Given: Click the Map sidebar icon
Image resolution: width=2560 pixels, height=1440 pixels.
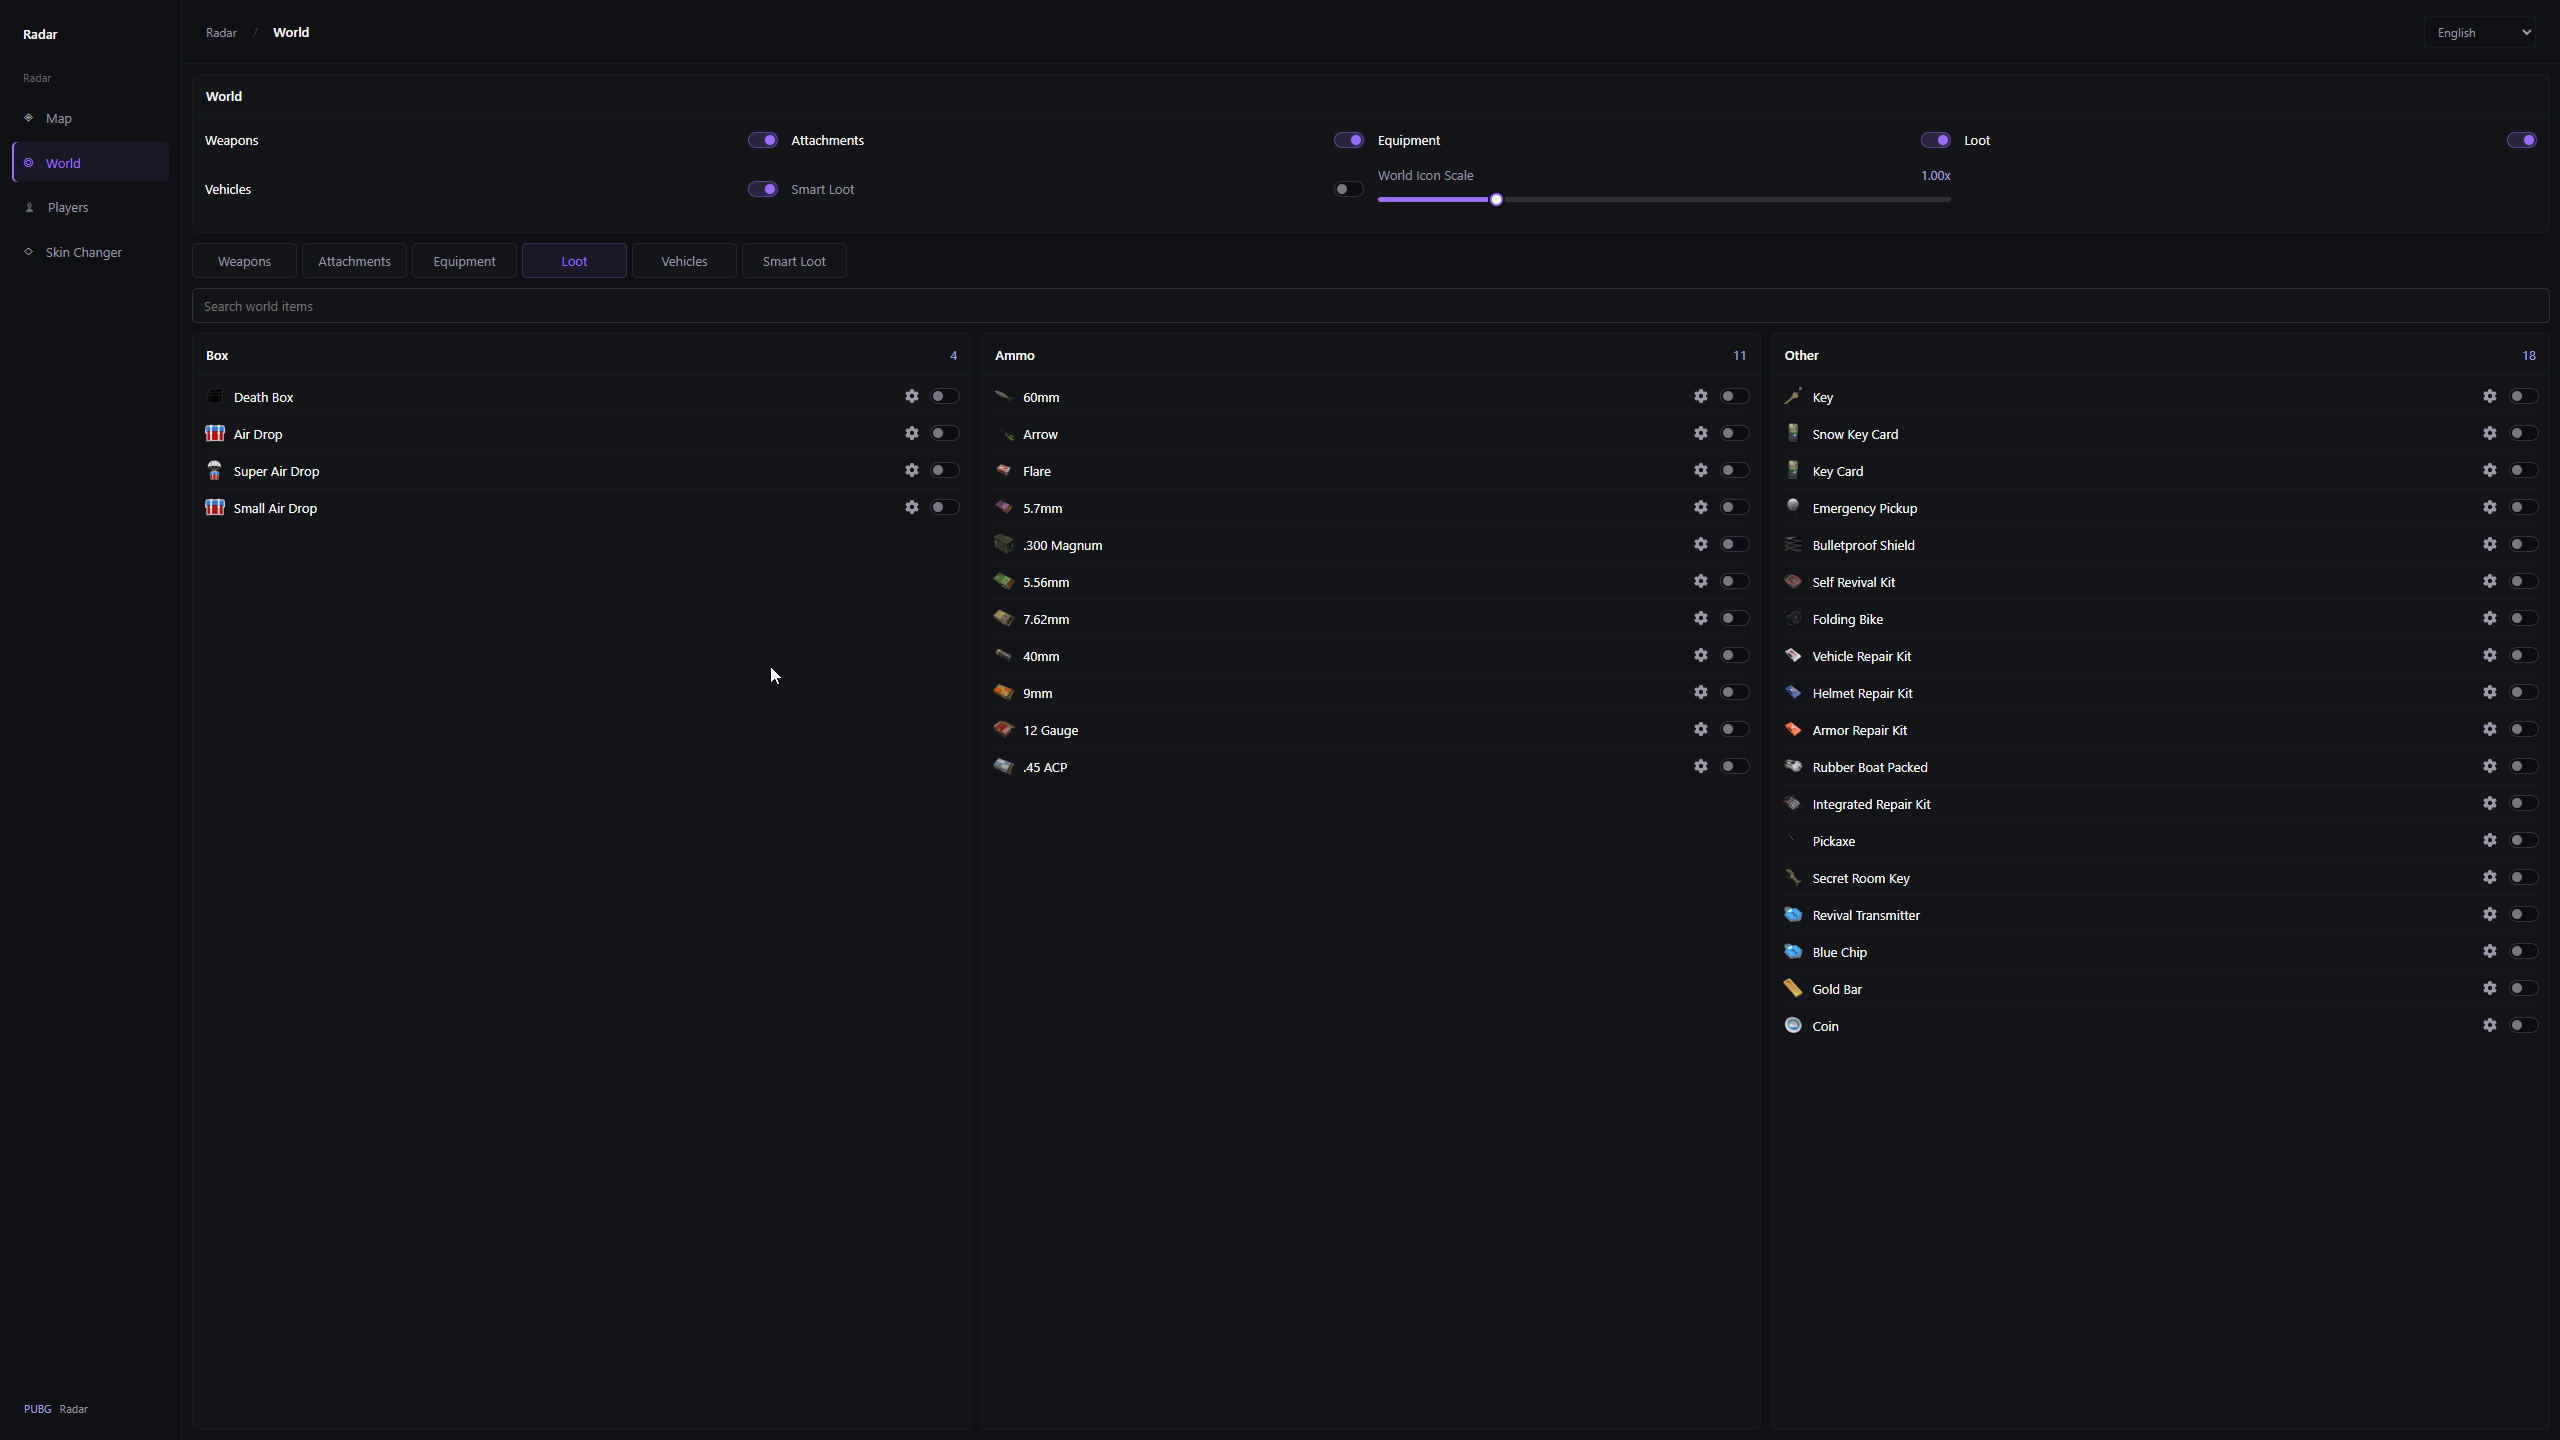Looking at the screenshot, I should 28,118.
